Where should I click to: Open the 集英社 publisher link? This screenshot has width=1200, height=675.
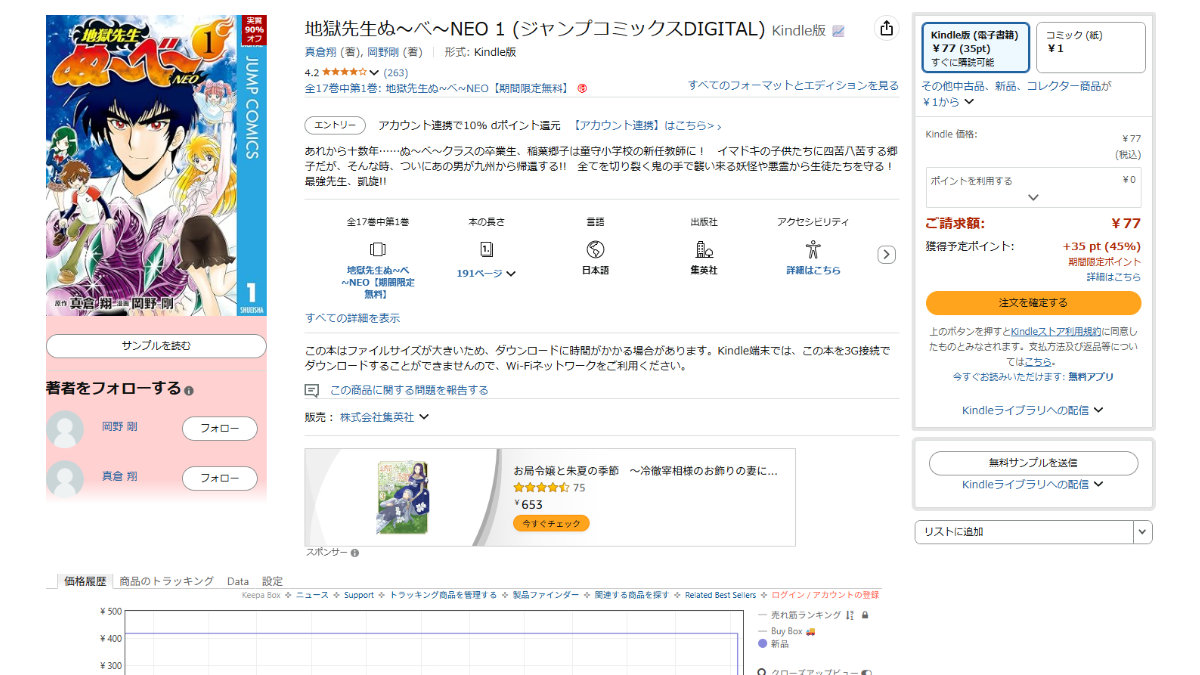(x=704, y=271)
